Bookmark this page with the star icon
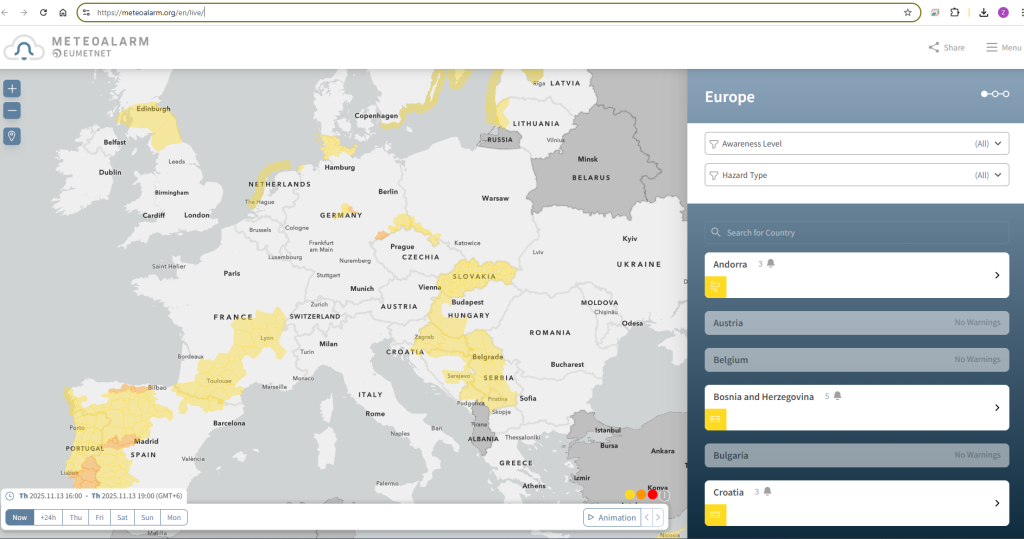The image size is (1024, 539). click(907, 13)
